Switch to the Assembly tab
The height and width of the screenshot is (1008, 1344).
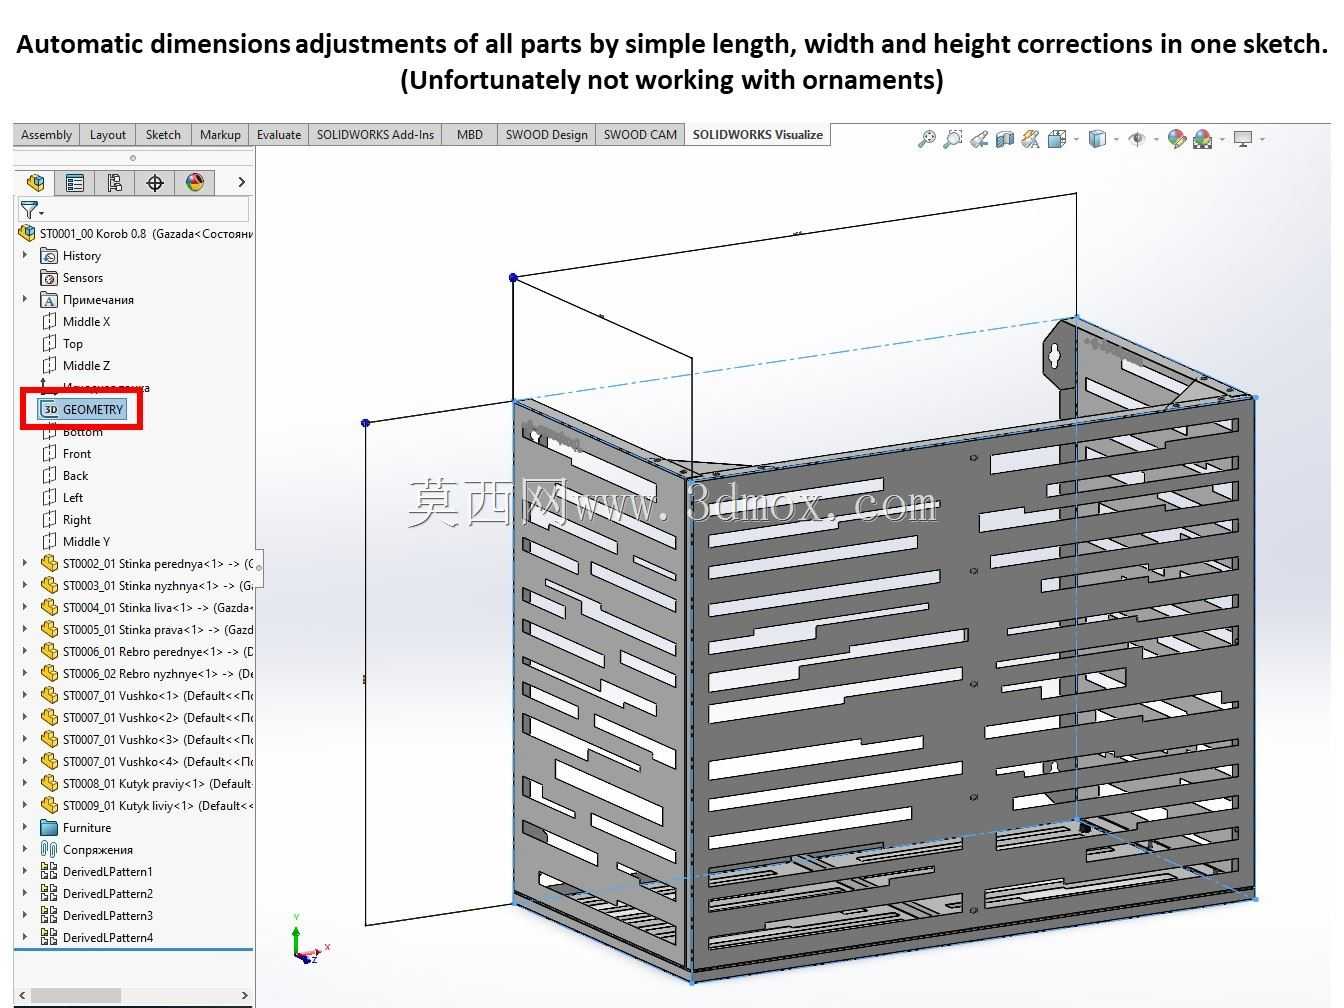[x=46, y=135]
